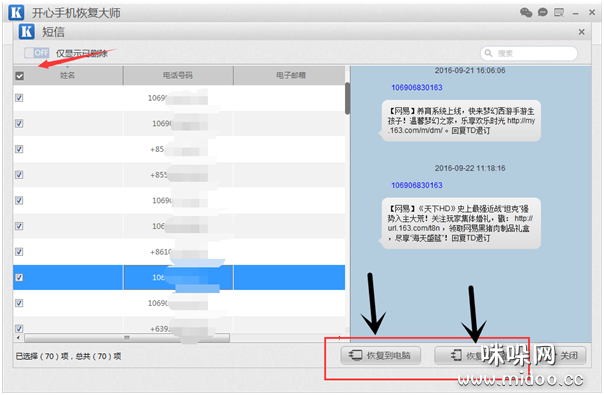Viewport: 604px width, 395px height.
Task: Uncheck the second row checkbox in list
Action: pyautogui.click(x=19, y=123)
